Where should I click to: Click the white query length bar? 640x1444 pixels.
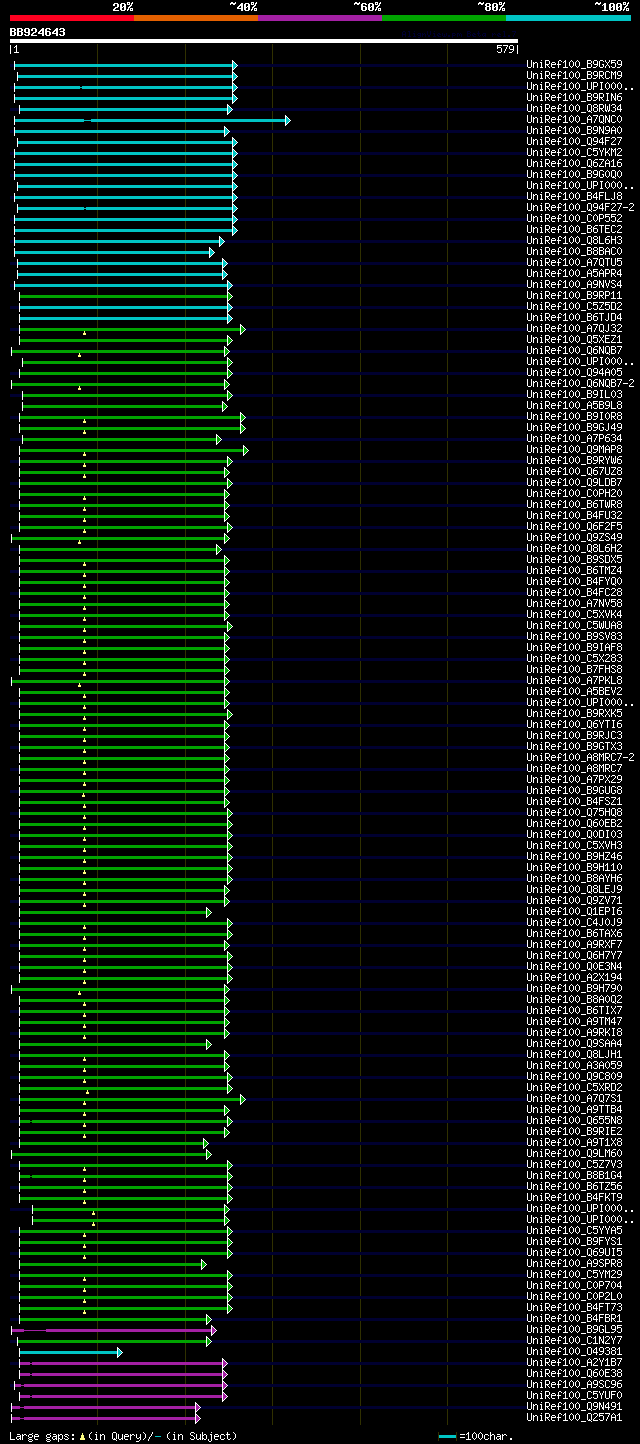coord(264,41)
